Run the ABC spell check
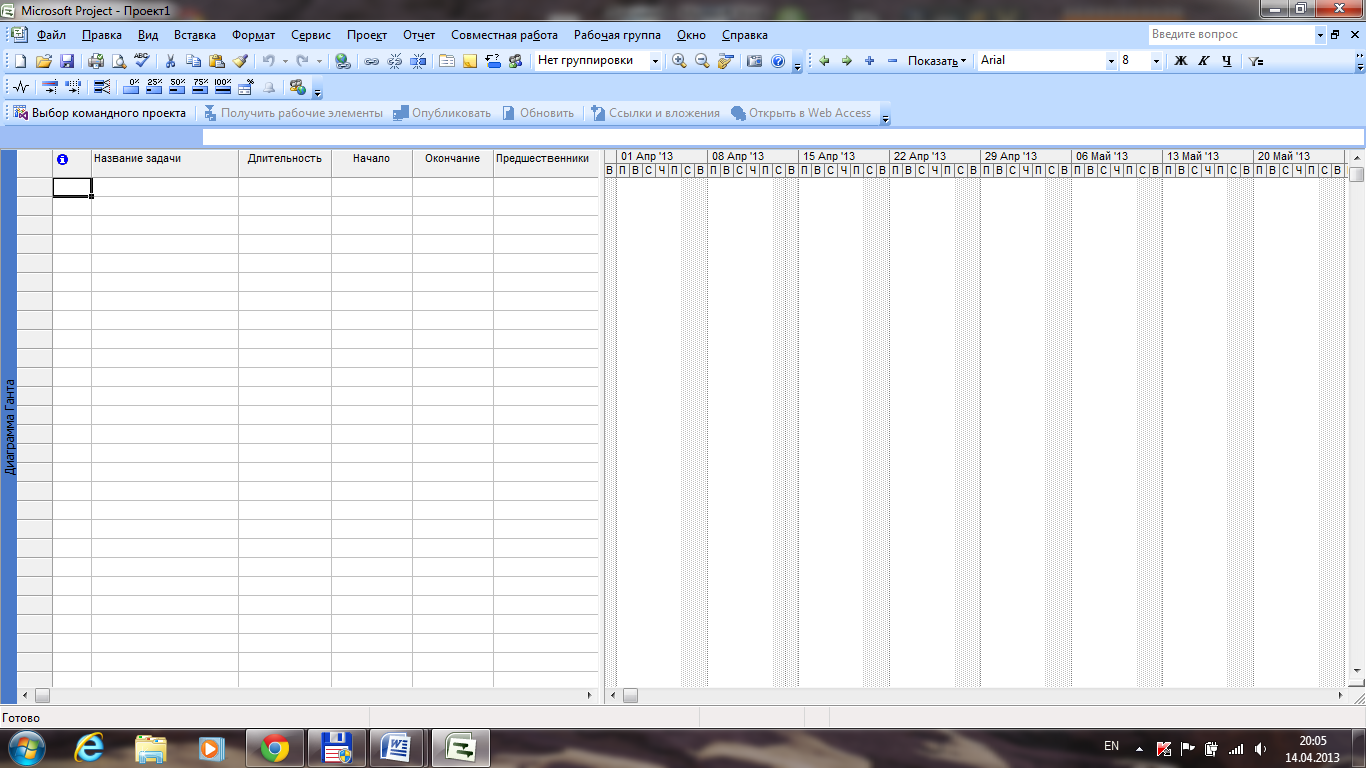This screenshot has height=768, width=1366. [x=142, y=61]
